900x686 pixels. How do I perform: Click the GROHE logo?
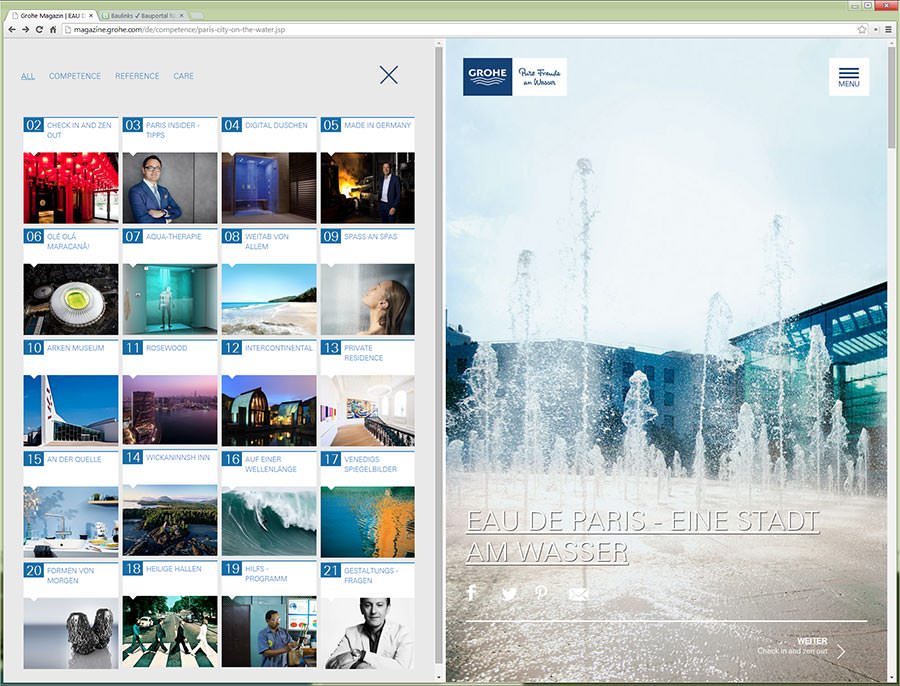[x=487, y=76]
